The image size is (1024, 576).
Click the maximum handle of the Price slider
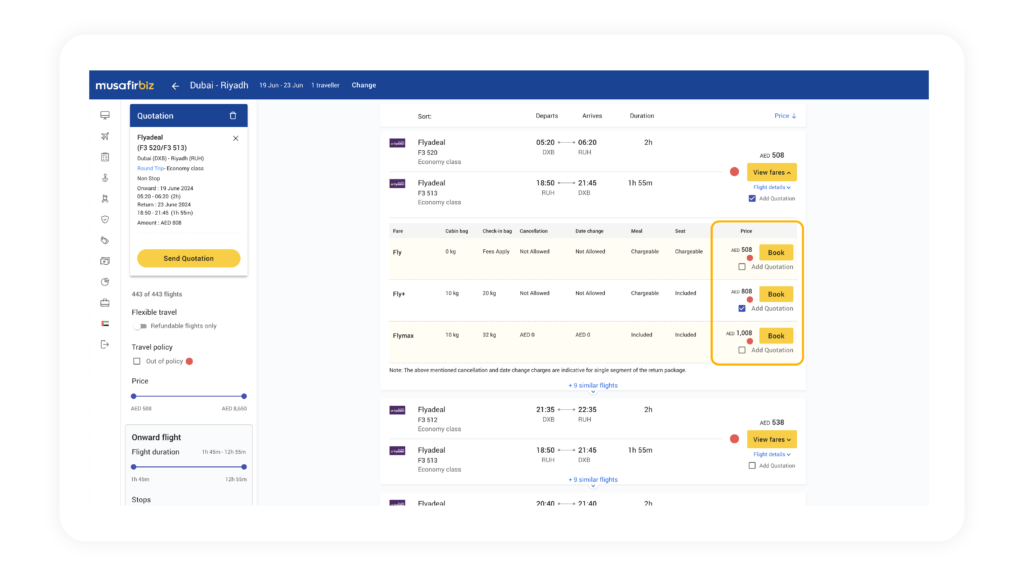[244, 396]
